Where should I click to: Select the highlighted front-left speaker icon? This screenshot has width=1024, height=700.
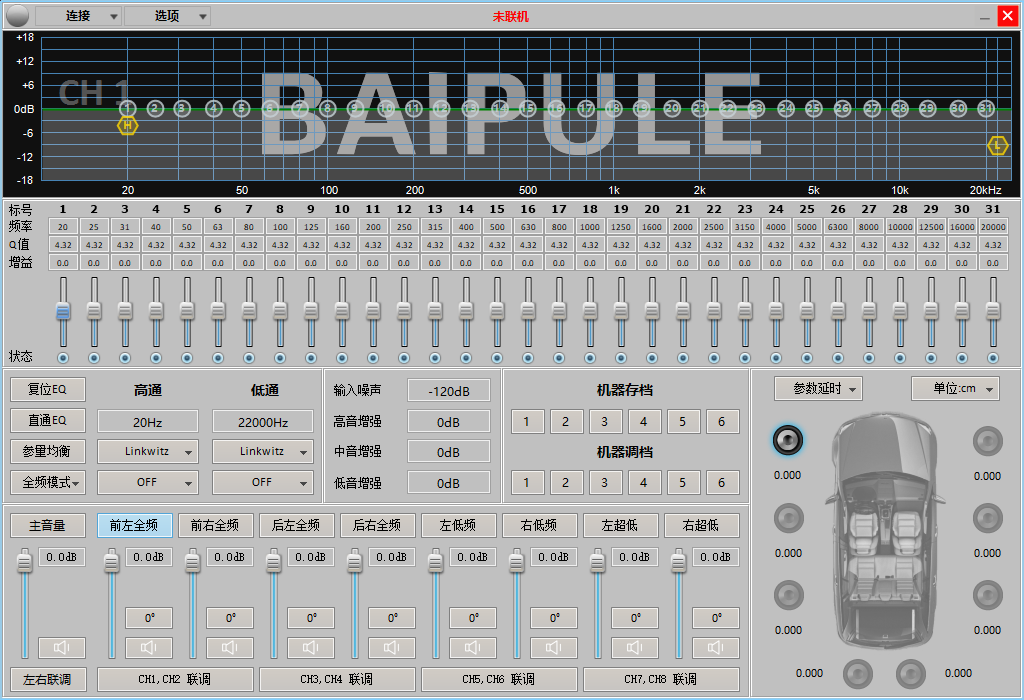pyautogui.click(x=788, y=441)
